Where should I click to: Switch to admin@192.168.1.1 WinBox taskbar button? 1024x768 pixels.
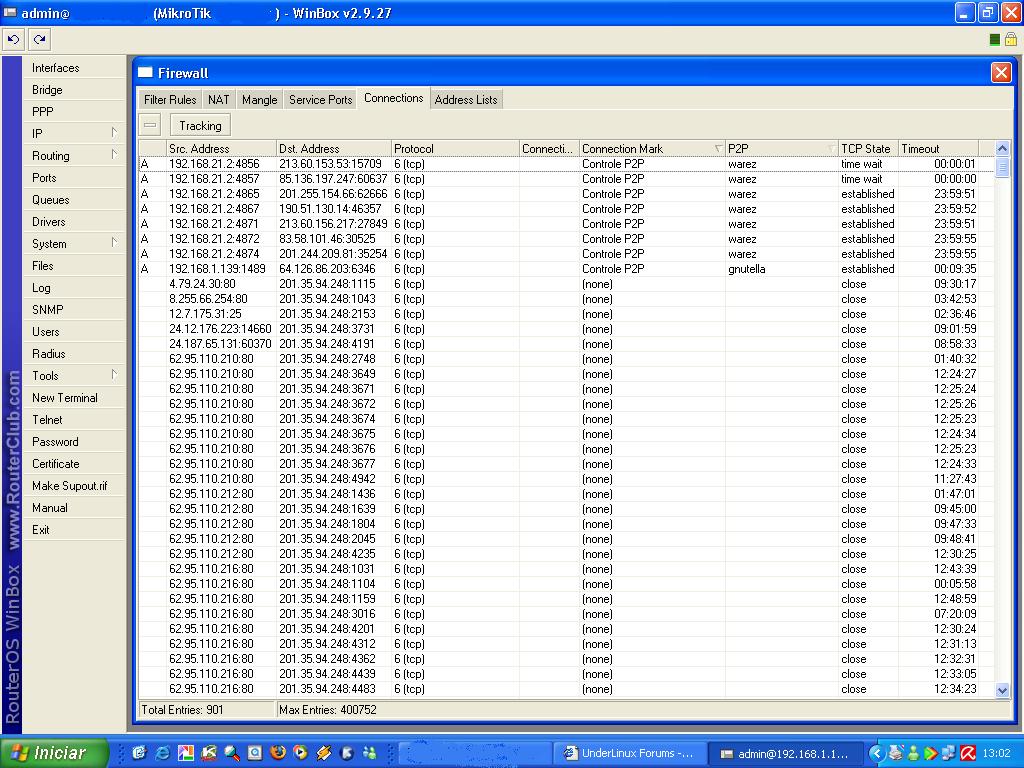785,754
